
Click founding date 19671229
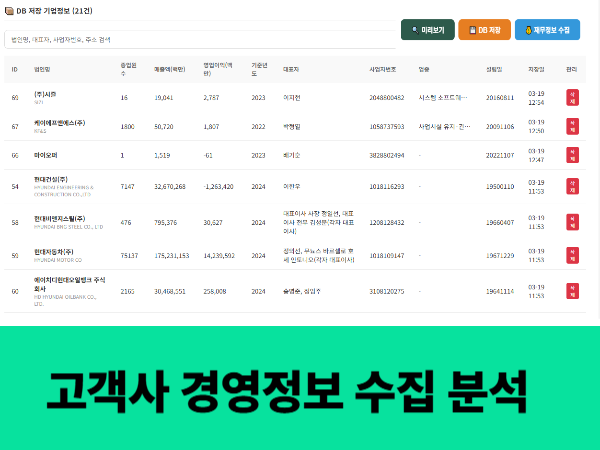click(500, 255)
